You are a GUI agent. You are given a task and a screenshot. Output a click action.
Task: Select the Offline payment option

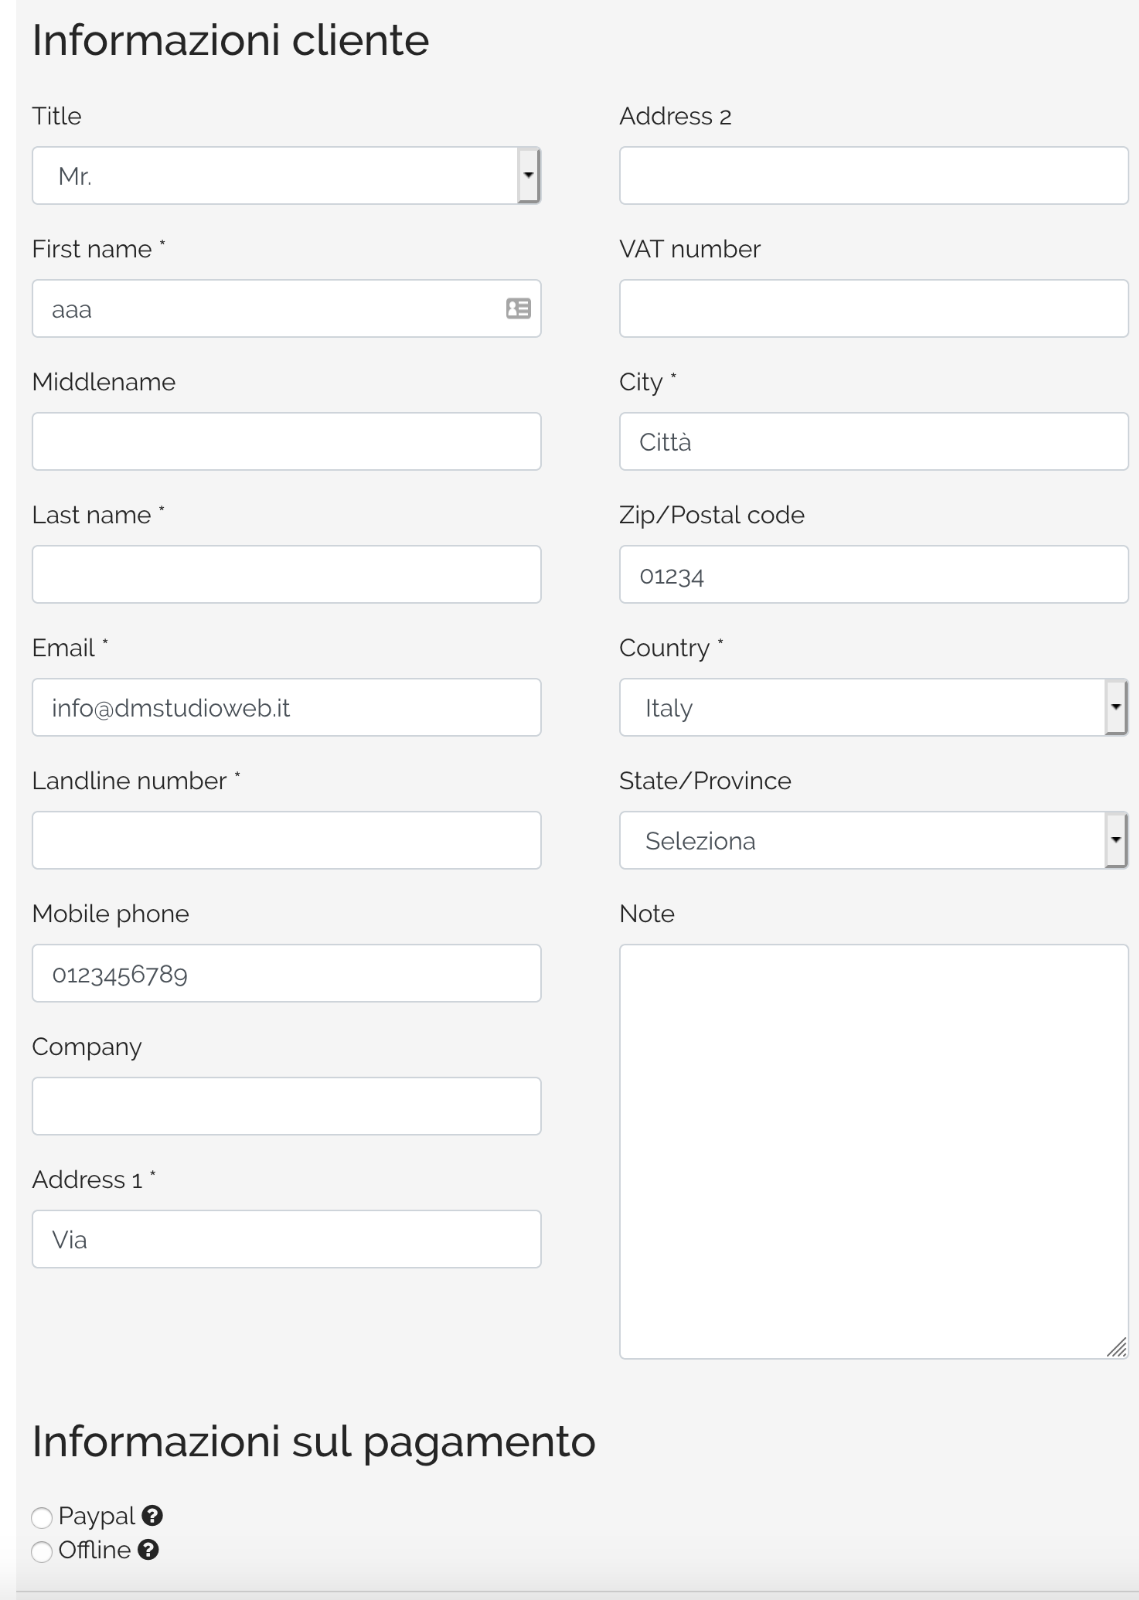[x=42, y=1552]
